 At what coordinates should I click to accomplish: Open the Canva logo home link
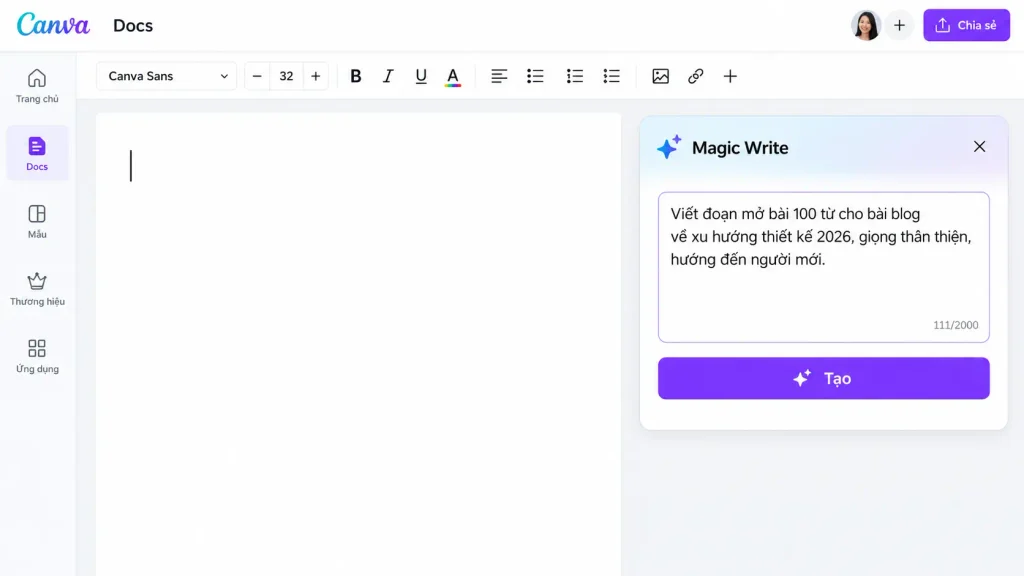pyautogui.click(x=53, y=25)
